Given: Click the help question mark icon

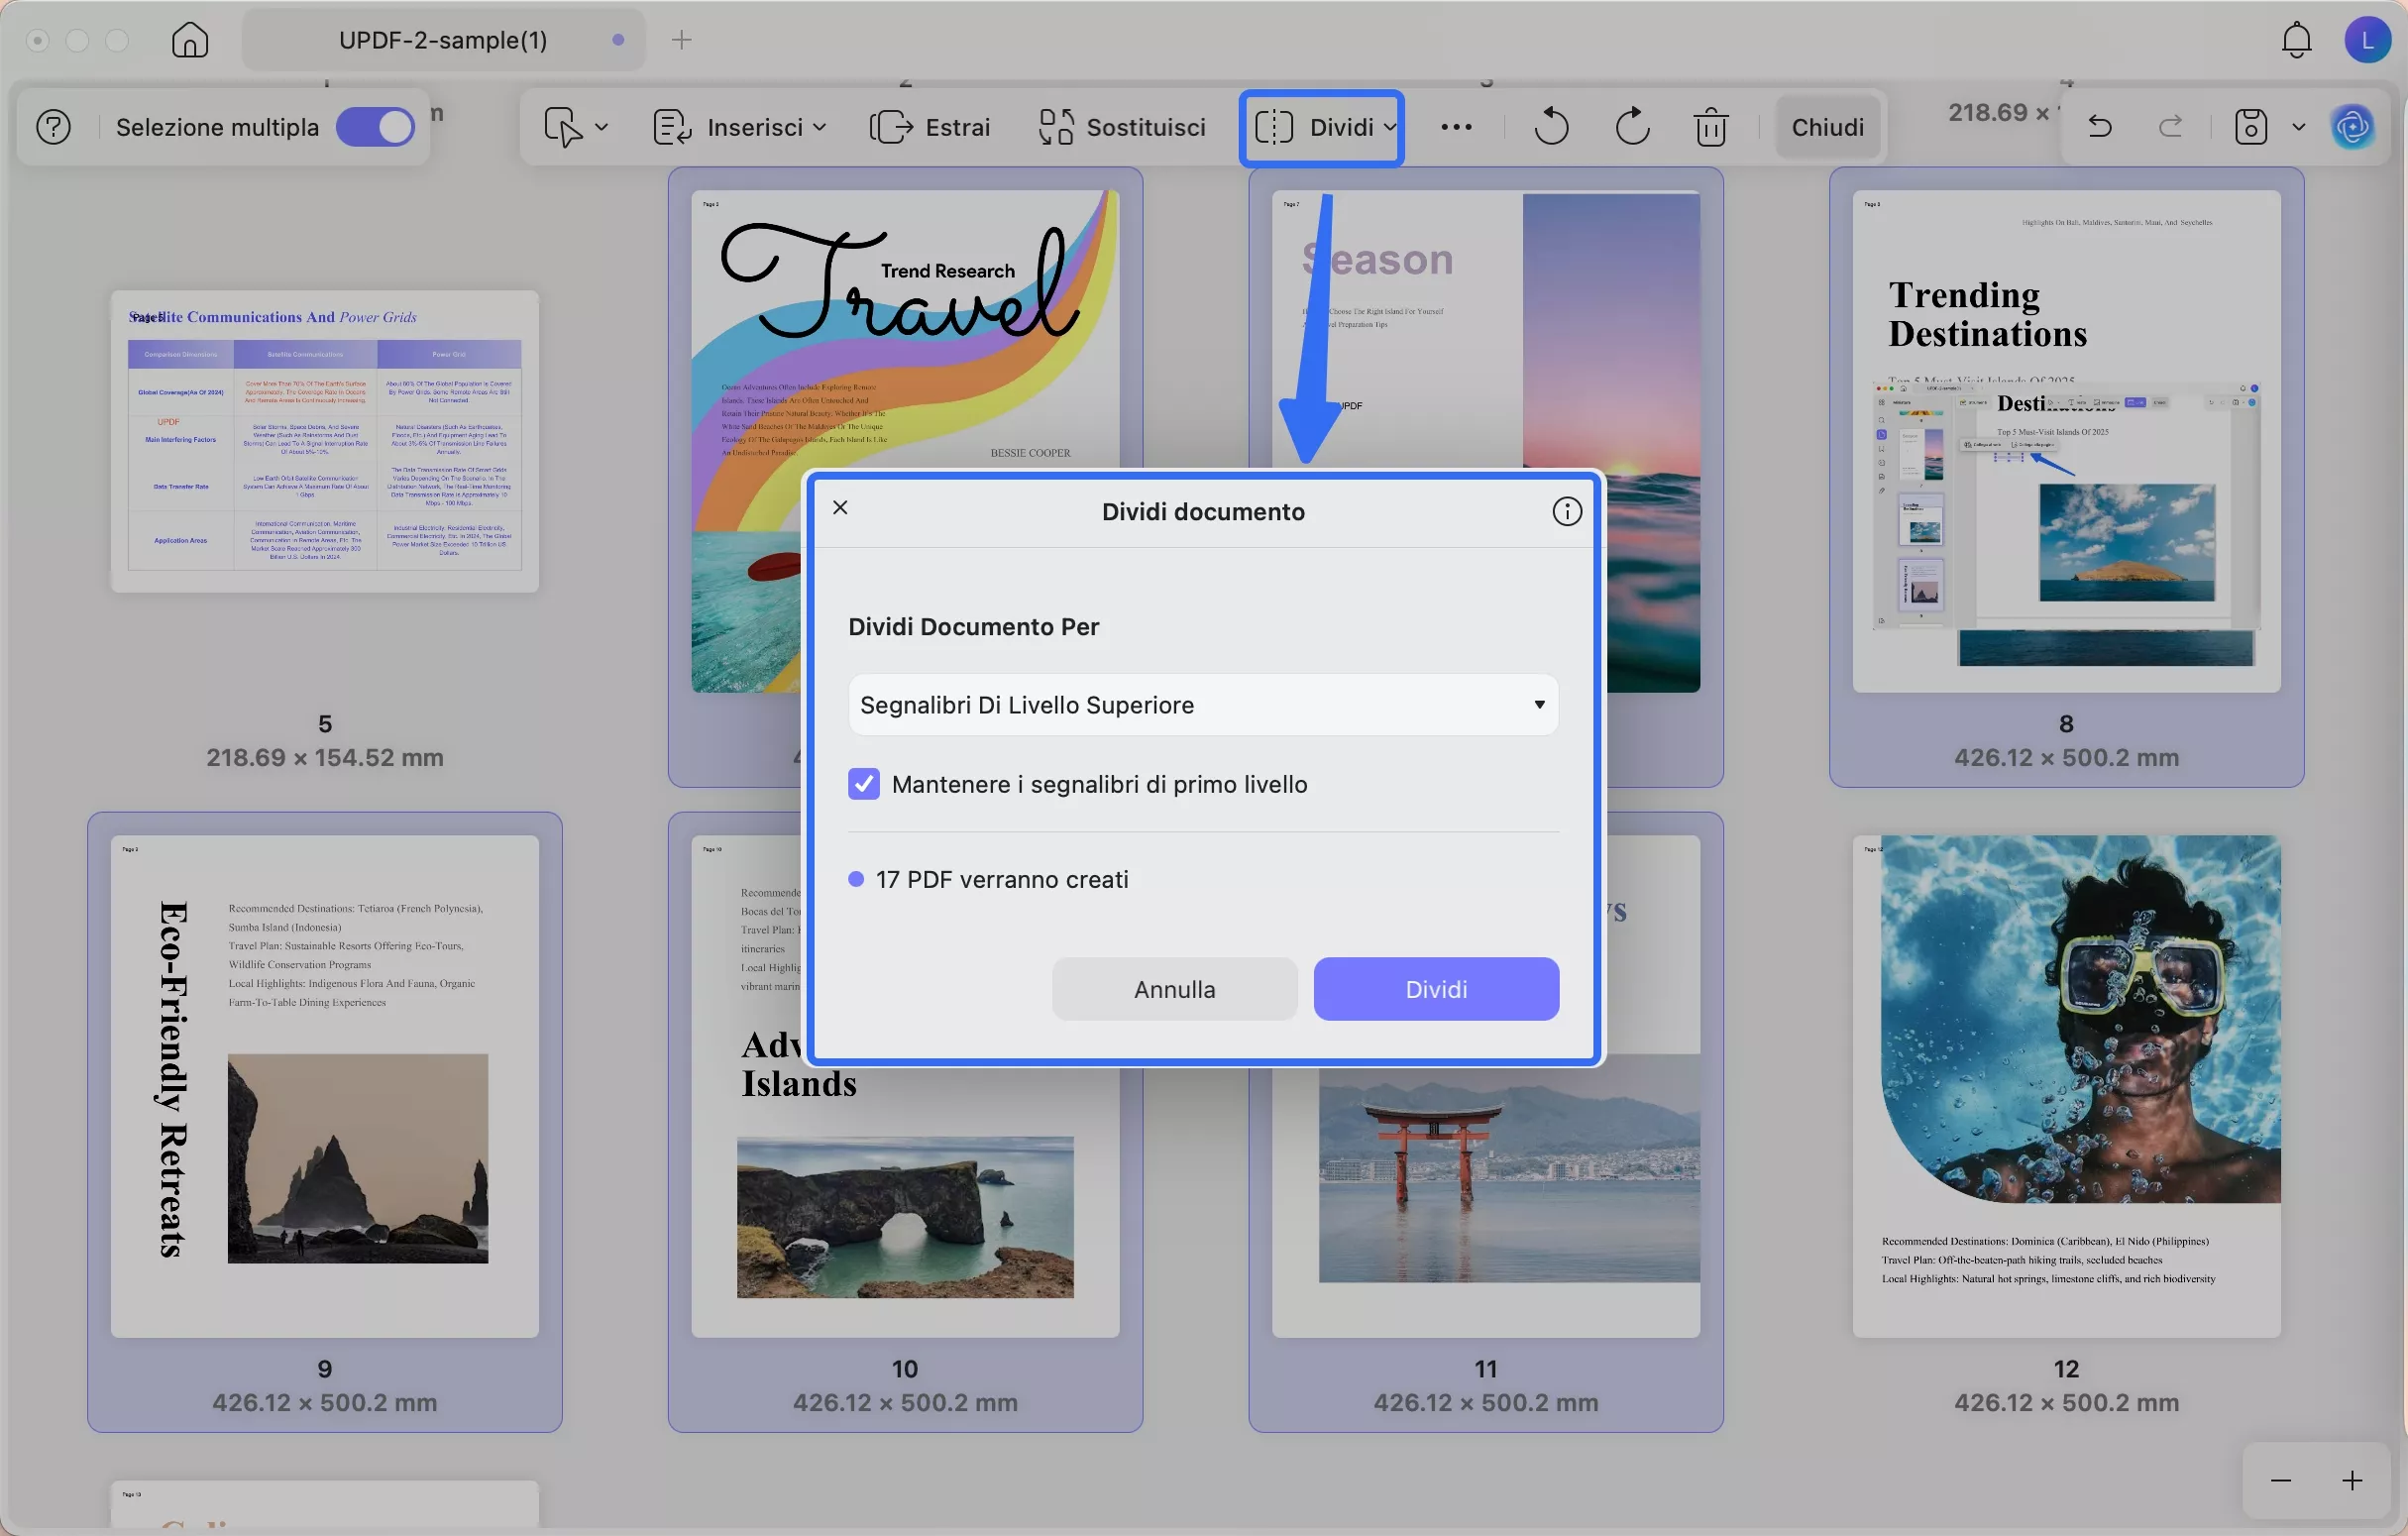Looking at the screenshot, I should coord(53,127).
